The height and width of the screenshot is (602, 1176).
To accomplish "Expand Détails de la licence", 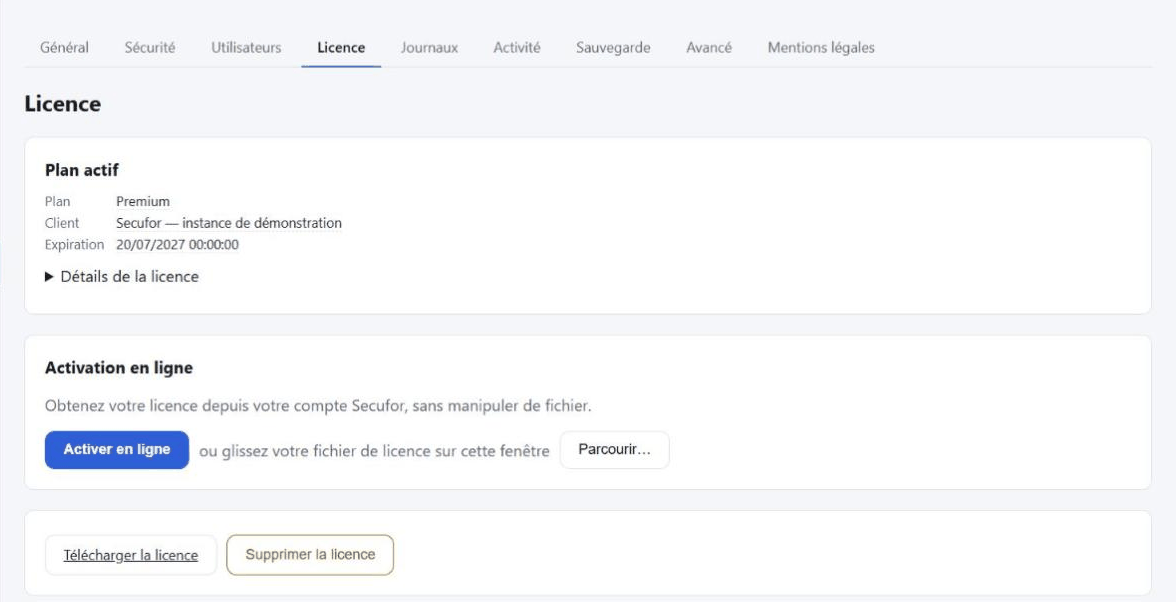I will (x=122, y=277).
